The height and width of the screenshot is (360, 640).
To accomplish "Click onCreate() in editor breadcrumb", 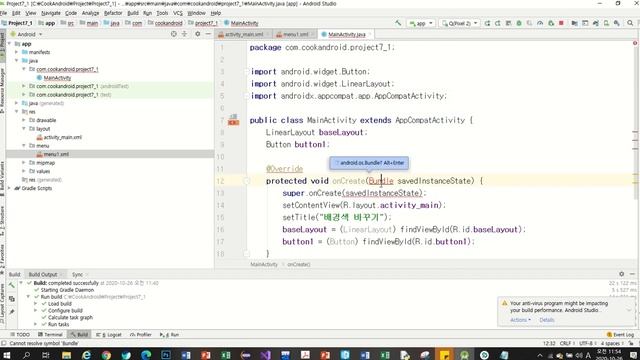I will click(299, 264).
